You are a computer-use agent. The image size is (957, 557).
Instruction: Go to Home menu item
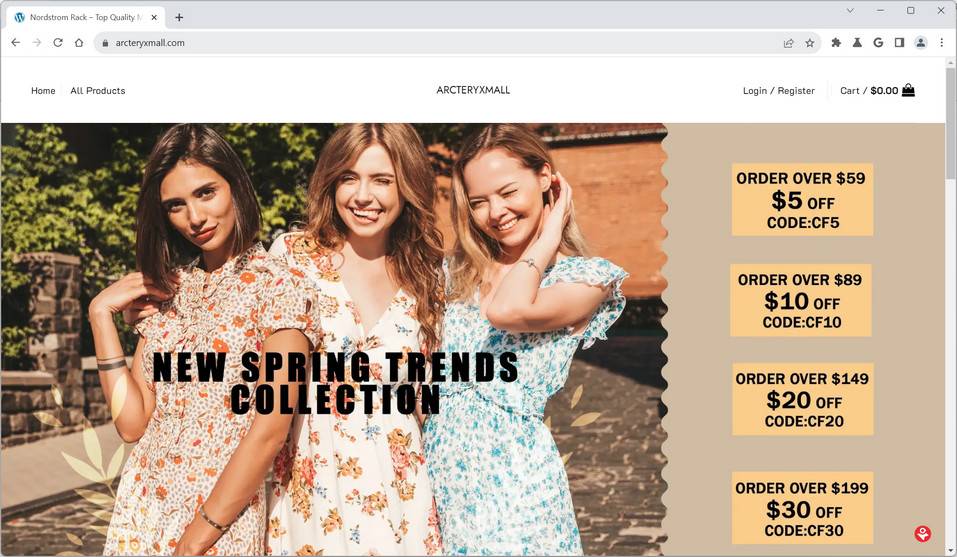(43, 91)
